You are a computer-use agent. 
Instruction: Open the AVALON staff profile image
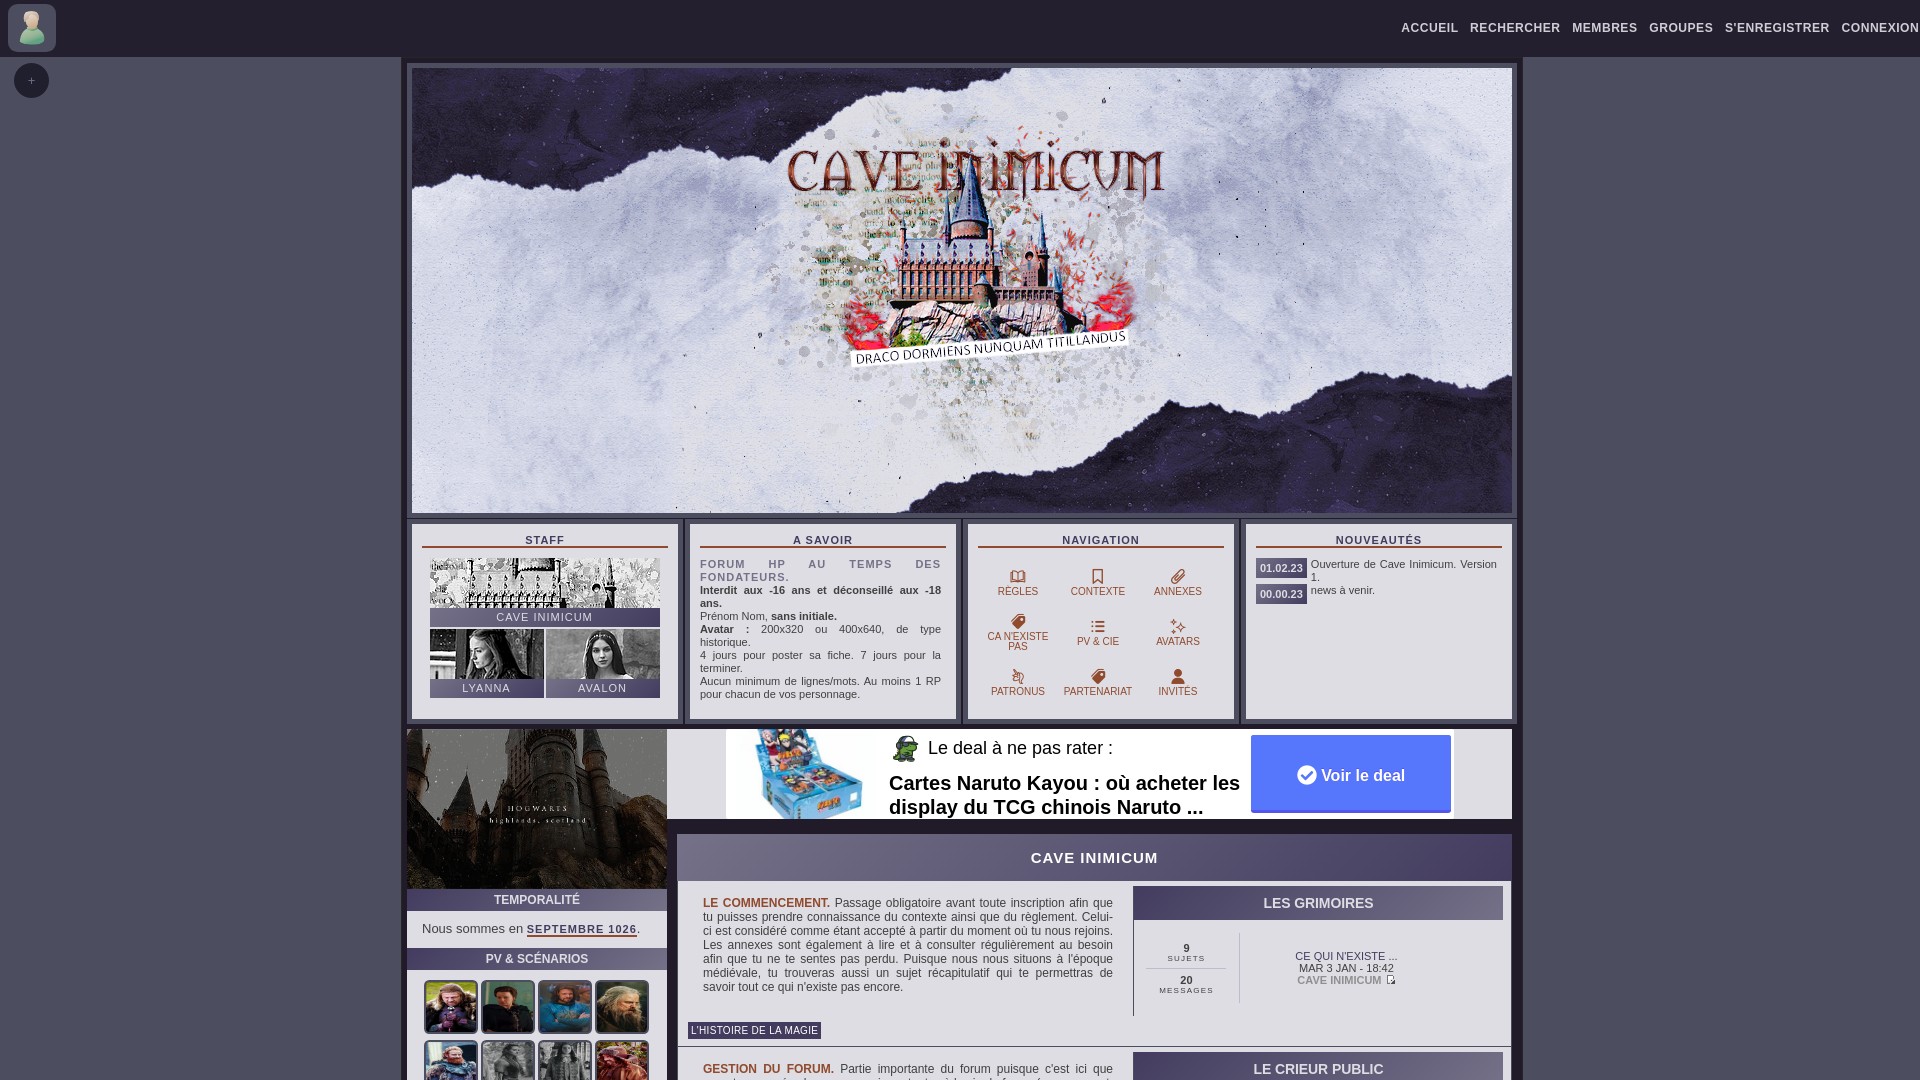click(603, 654)
